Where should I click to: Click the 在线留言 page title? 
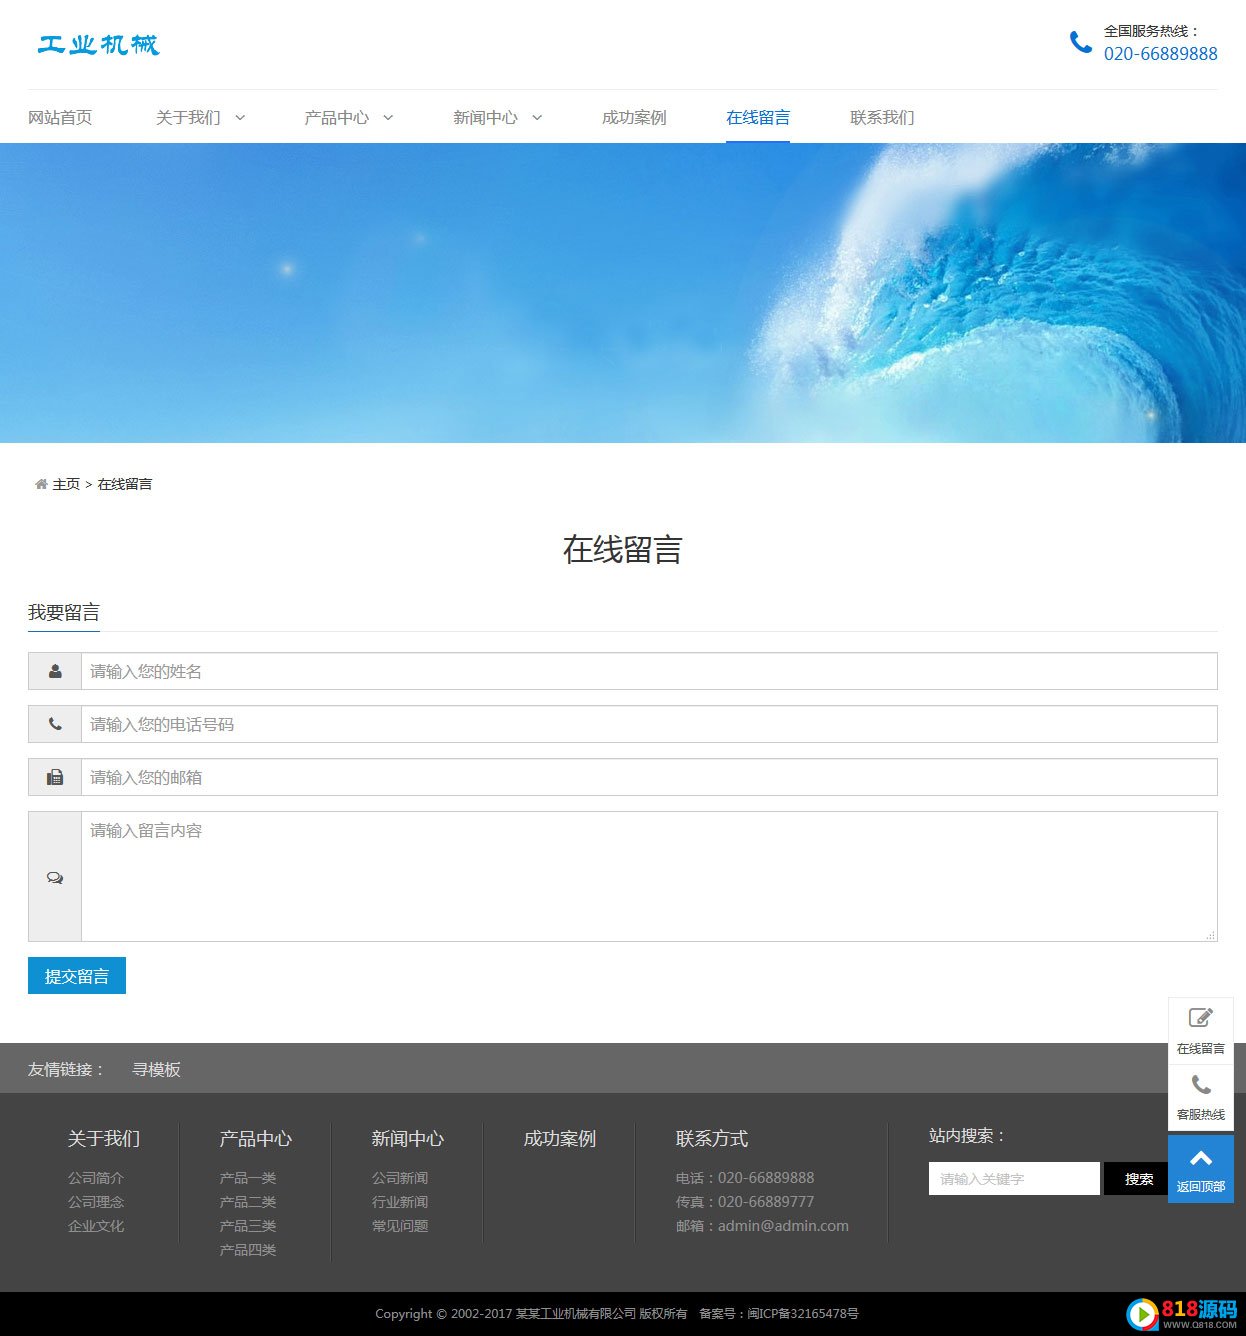(622, 550)
